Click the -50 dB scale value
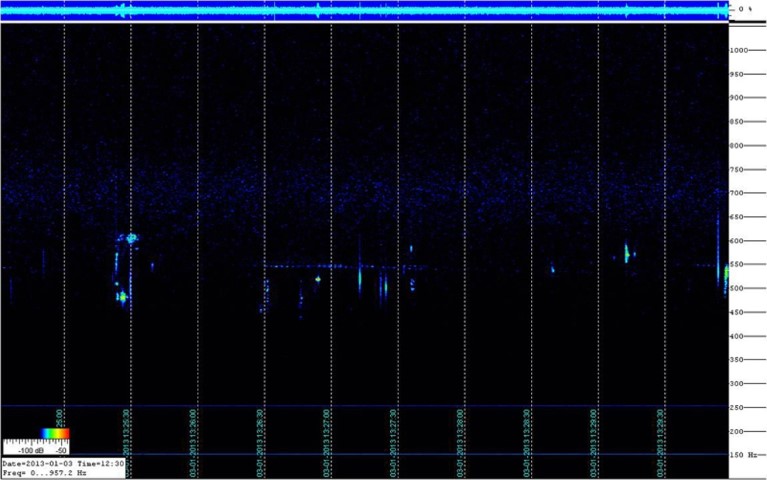Image resolution: width=767 pixels, height=480 pixels. click(x=62, y=451)
